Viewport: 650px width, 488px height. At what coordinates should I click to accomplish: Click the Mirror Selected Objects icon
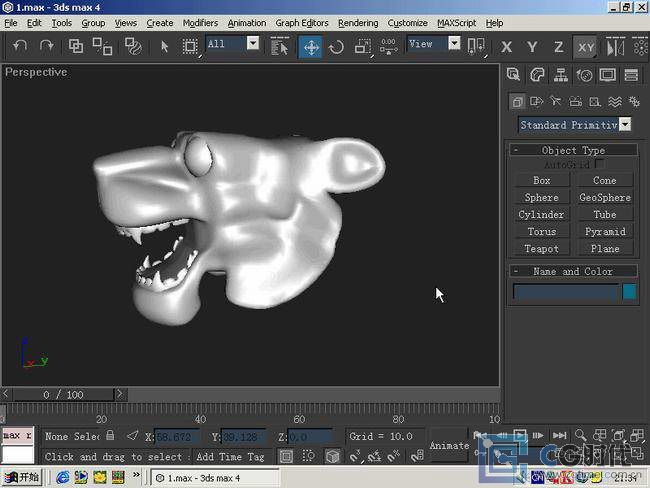tap(615, 47)
